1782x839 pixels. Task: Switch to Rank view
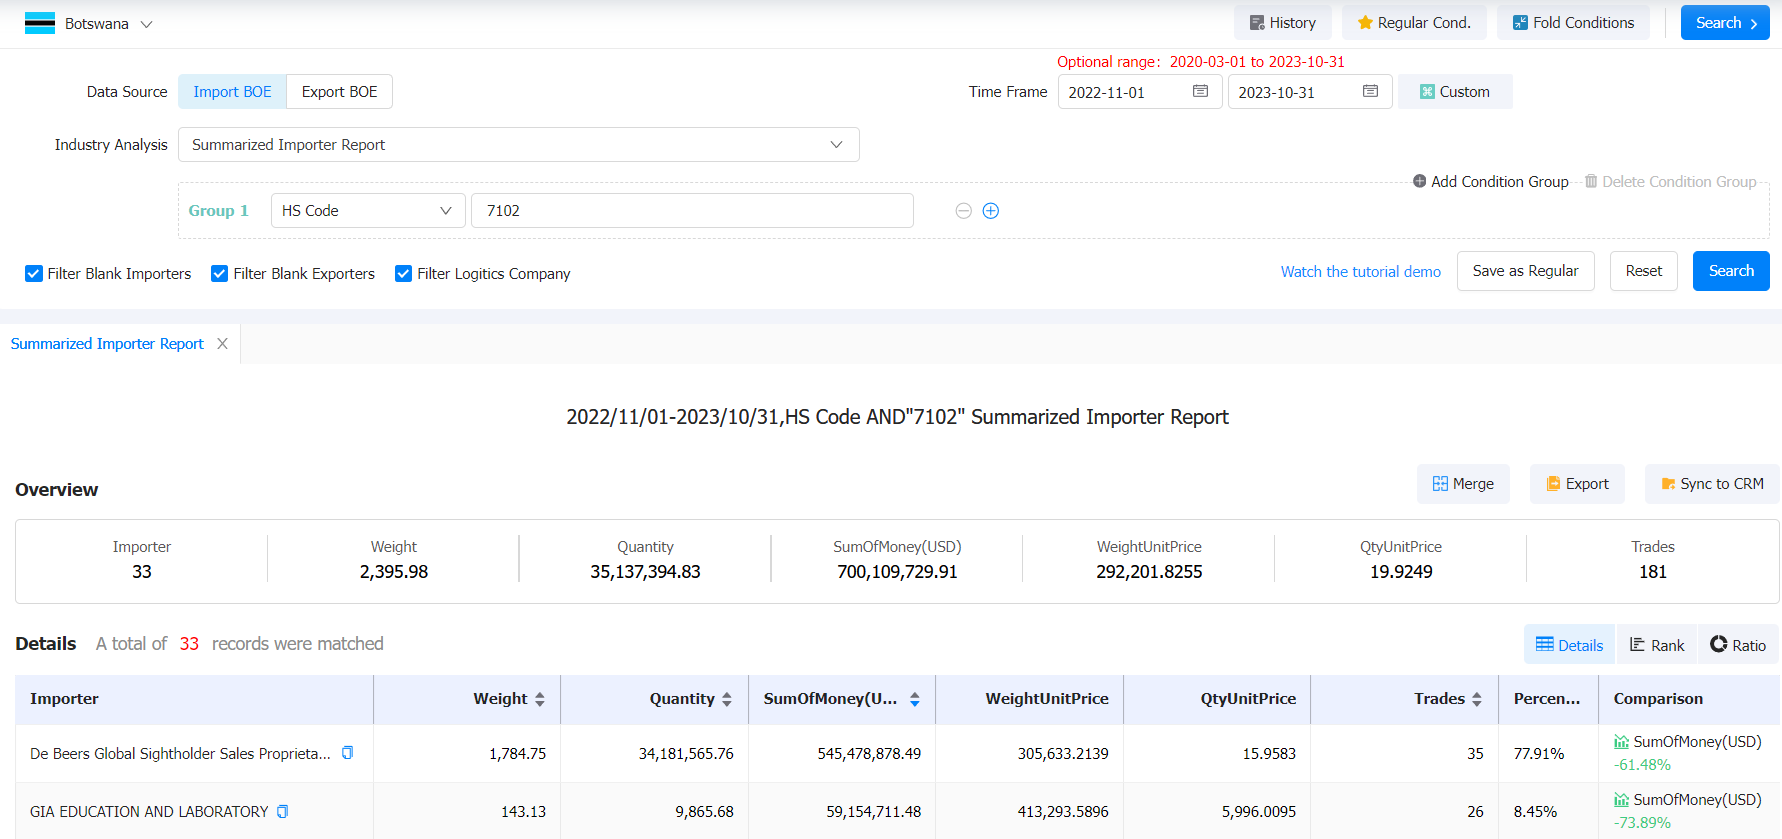coord(1657,645)
